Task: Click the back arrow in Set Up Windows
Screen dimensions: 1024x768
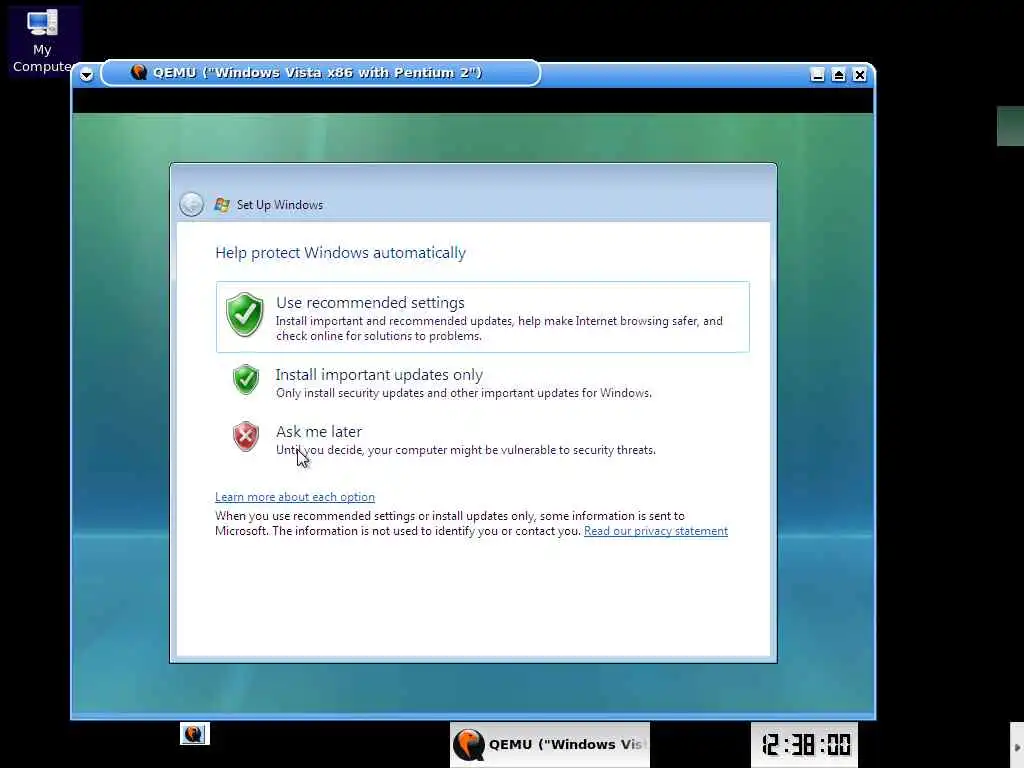Action: point(191,204)
